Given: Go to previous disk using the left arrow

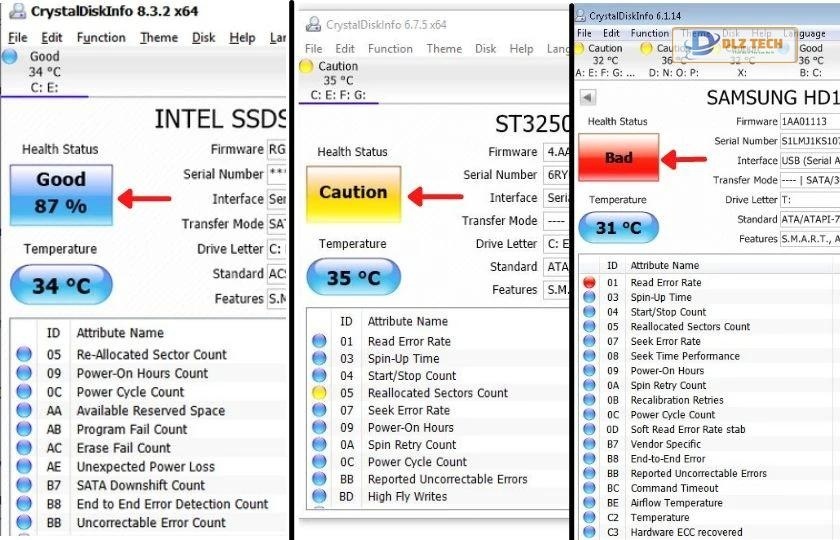Looking at the screenshot, I should pyautogui.click(x=588, y=97).
